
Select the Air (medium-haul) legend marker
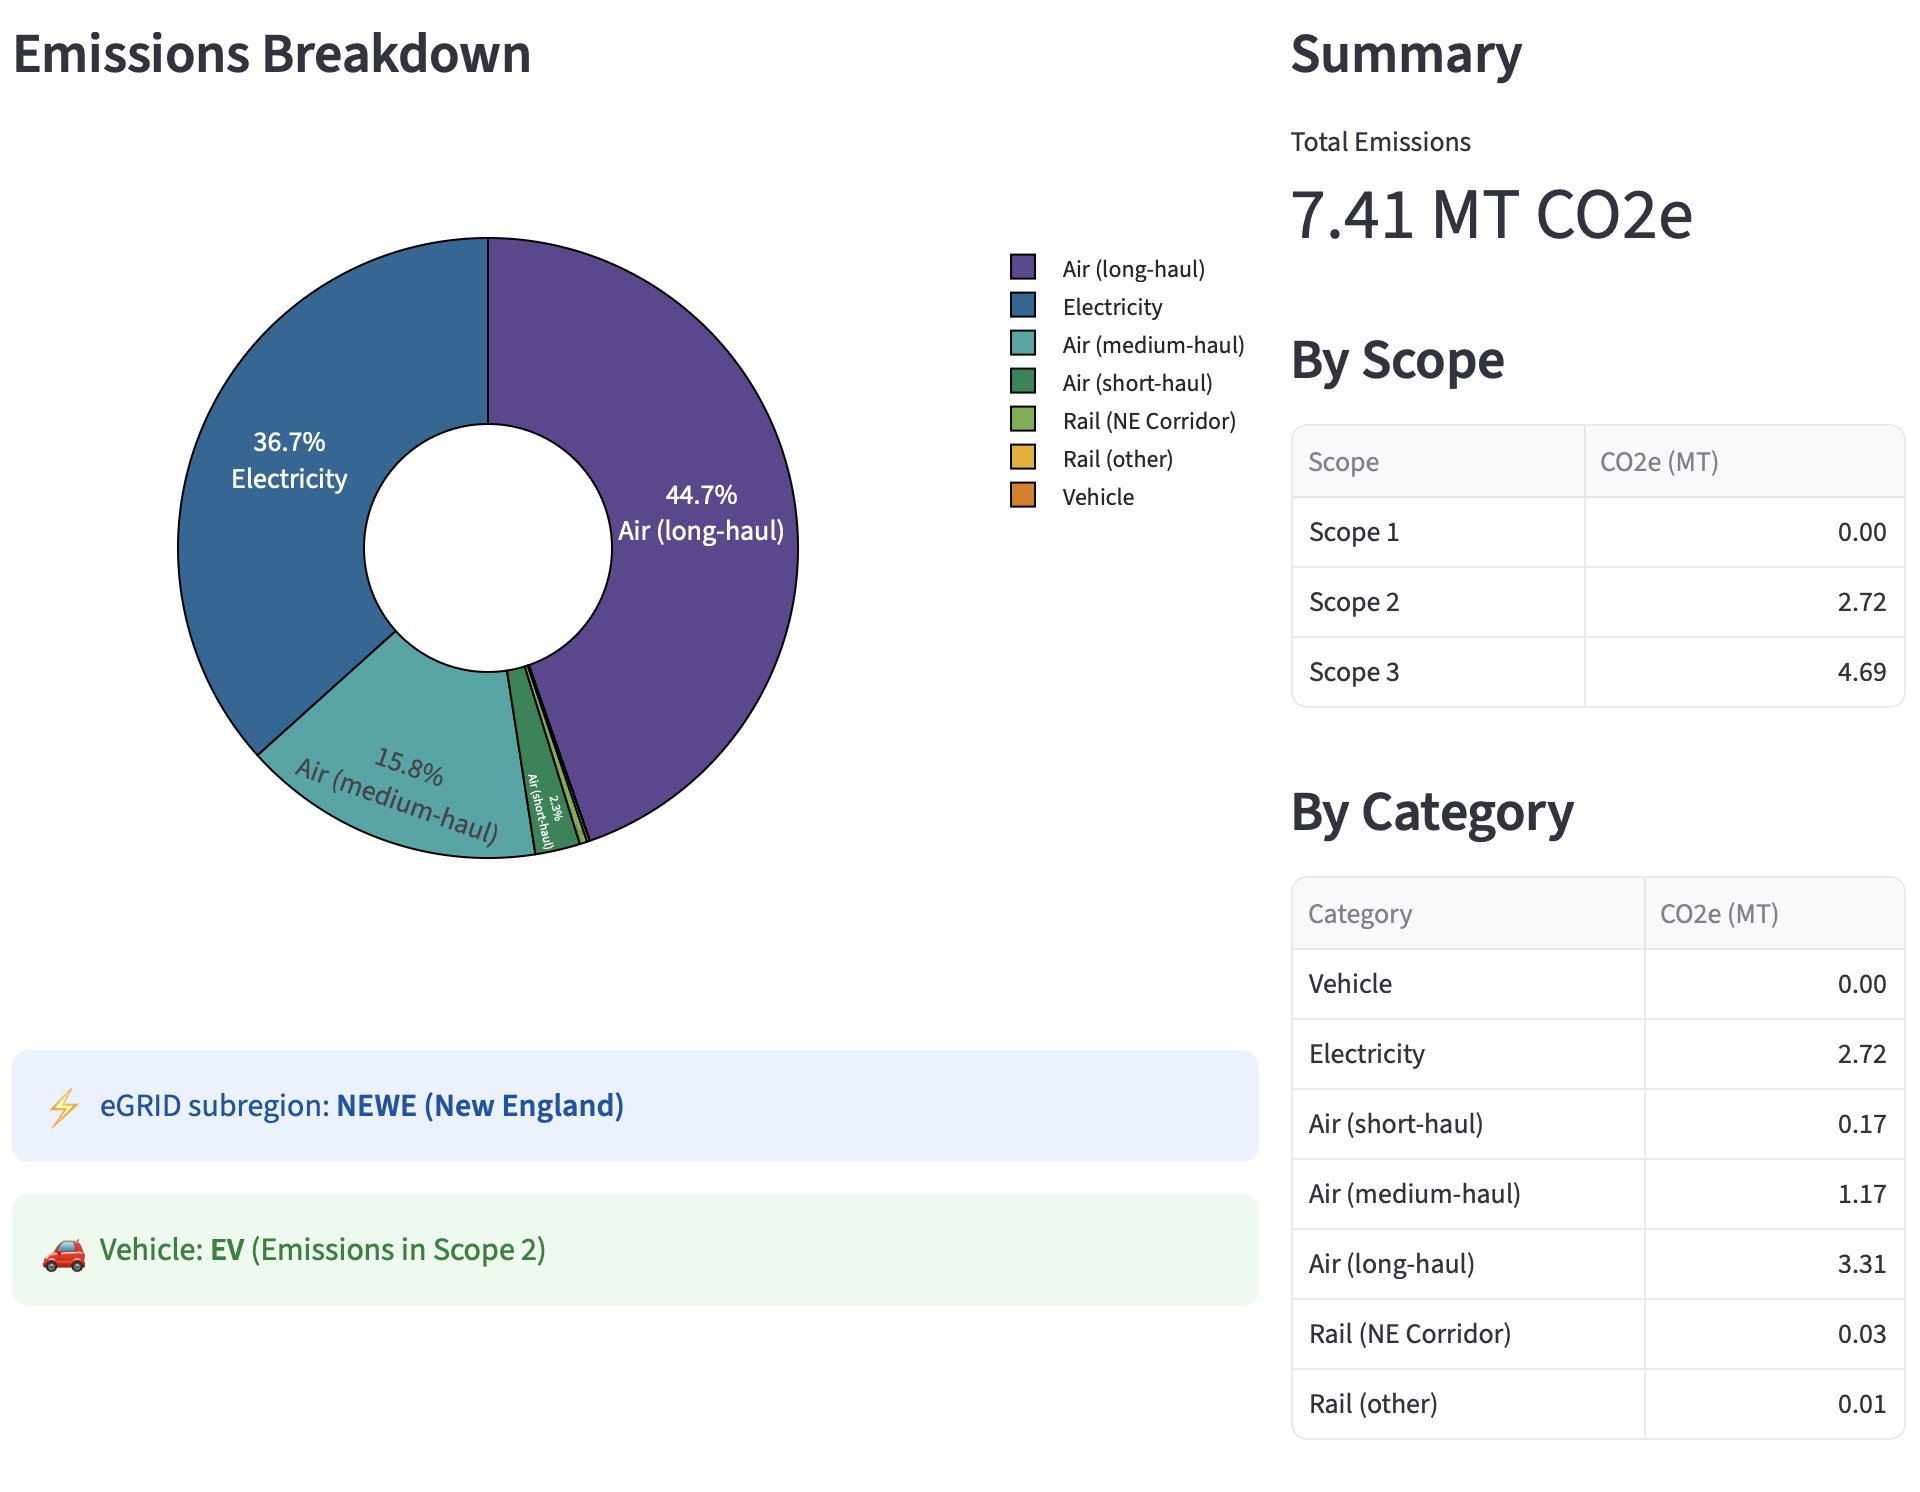(1023, 344)
